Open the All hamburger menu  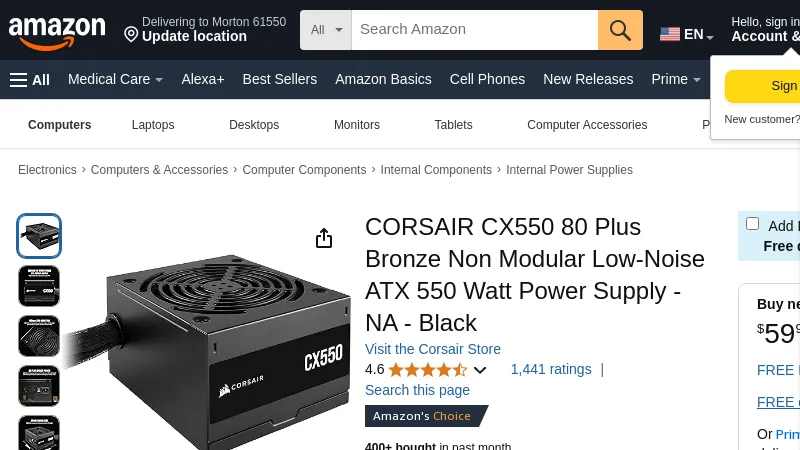(x=30, y=79)
